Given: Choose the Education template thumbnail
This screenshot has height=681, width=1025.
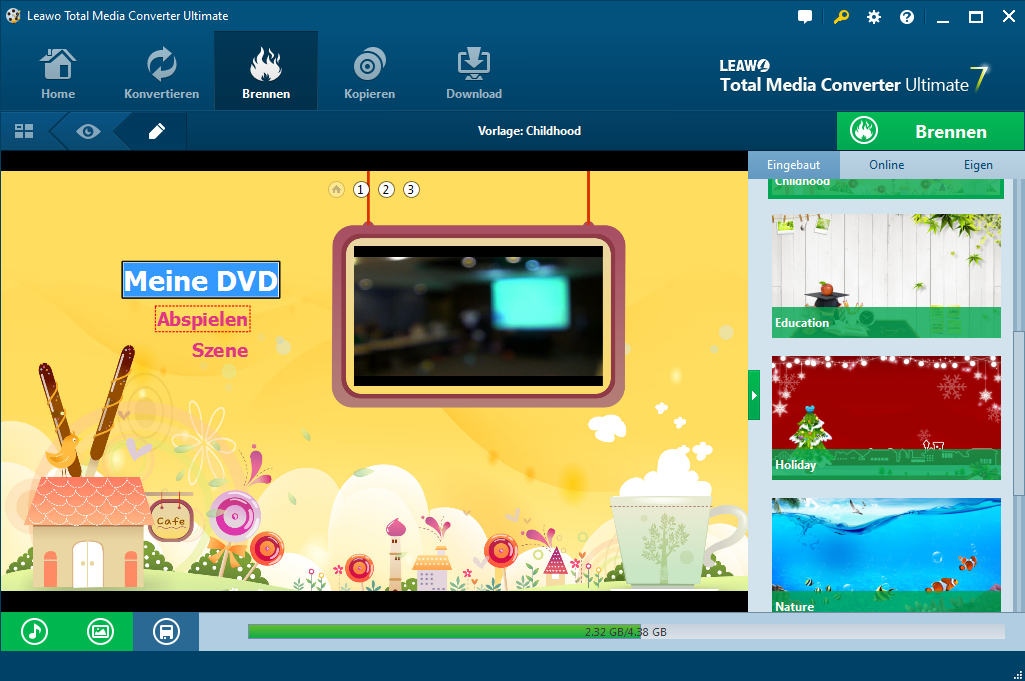Looking at the screenshot, I should click(x=886, y=276).
